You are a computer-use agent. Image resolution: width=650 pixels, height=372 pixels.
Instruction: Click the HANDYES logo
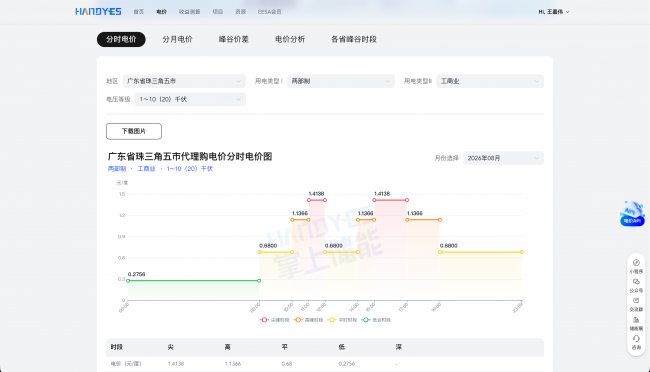tap(98, 12)
